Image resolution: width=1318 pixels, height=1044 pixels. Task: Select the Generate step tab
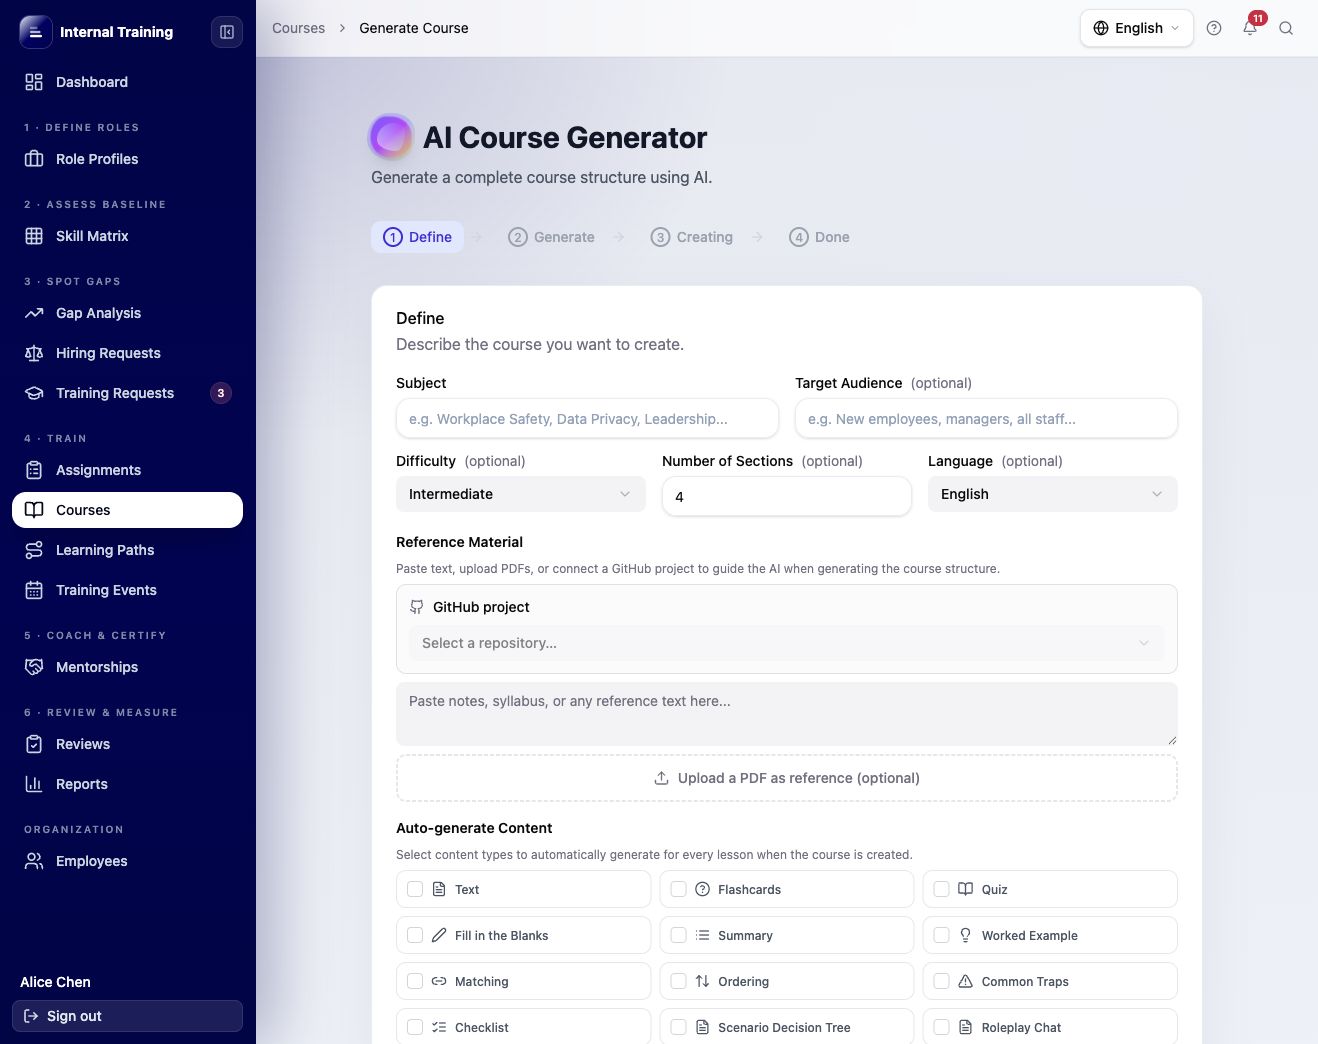pos(551,237)
